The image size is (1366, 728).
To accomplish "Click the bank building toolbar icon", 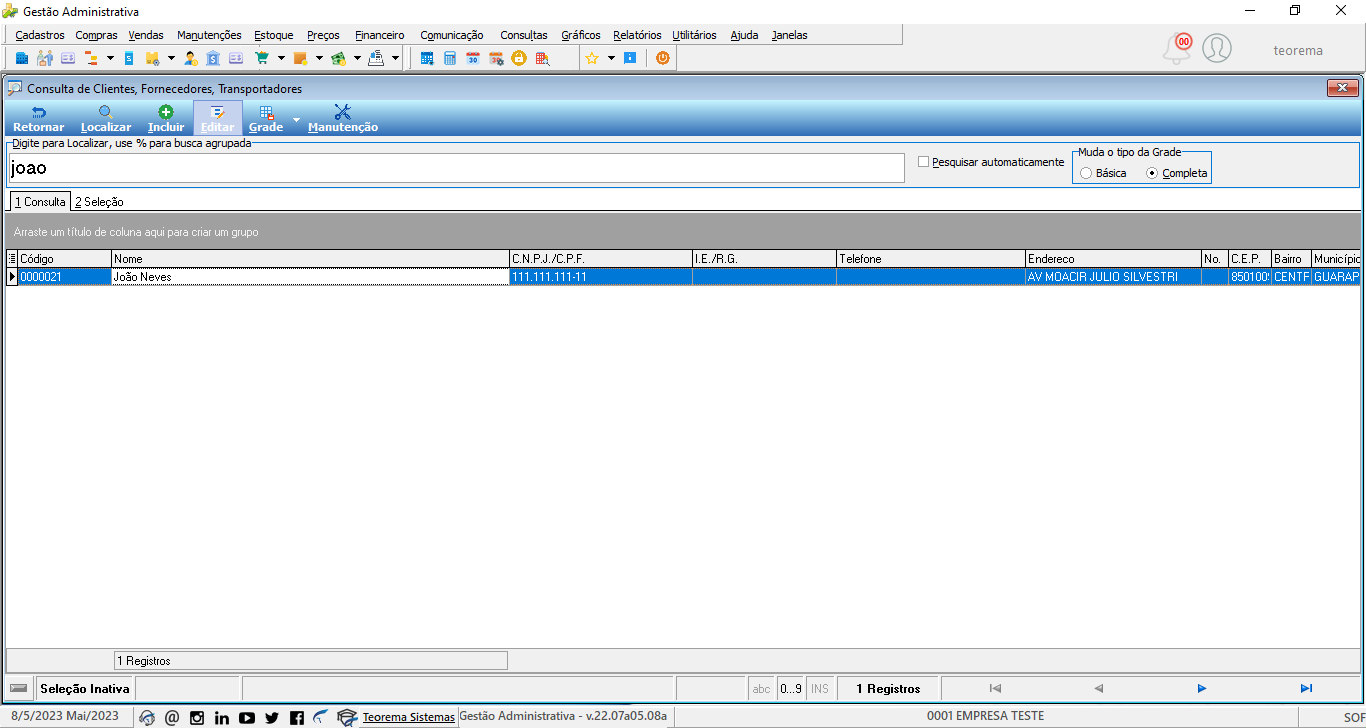I will coord(213,58).
